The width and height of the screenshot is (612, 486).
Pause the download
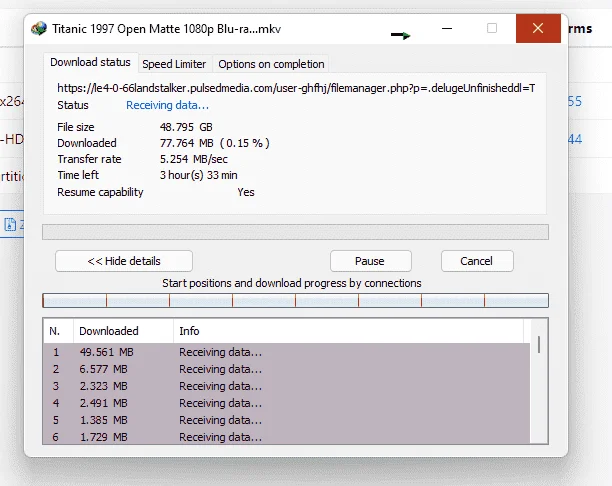(370, 261)
